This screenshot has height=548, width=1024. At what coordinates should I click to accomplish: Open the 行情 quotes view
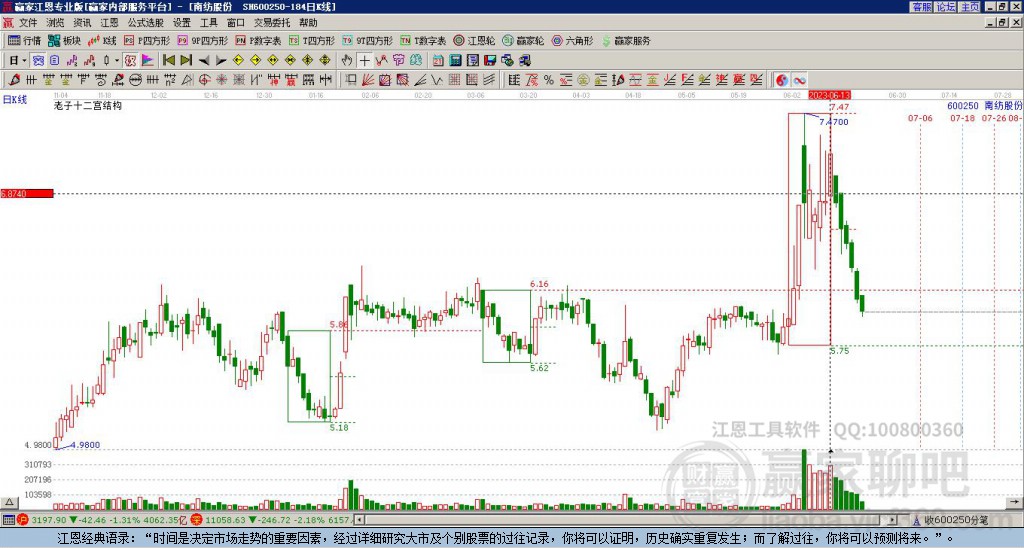pyautogui.click(x=25, y=40)
